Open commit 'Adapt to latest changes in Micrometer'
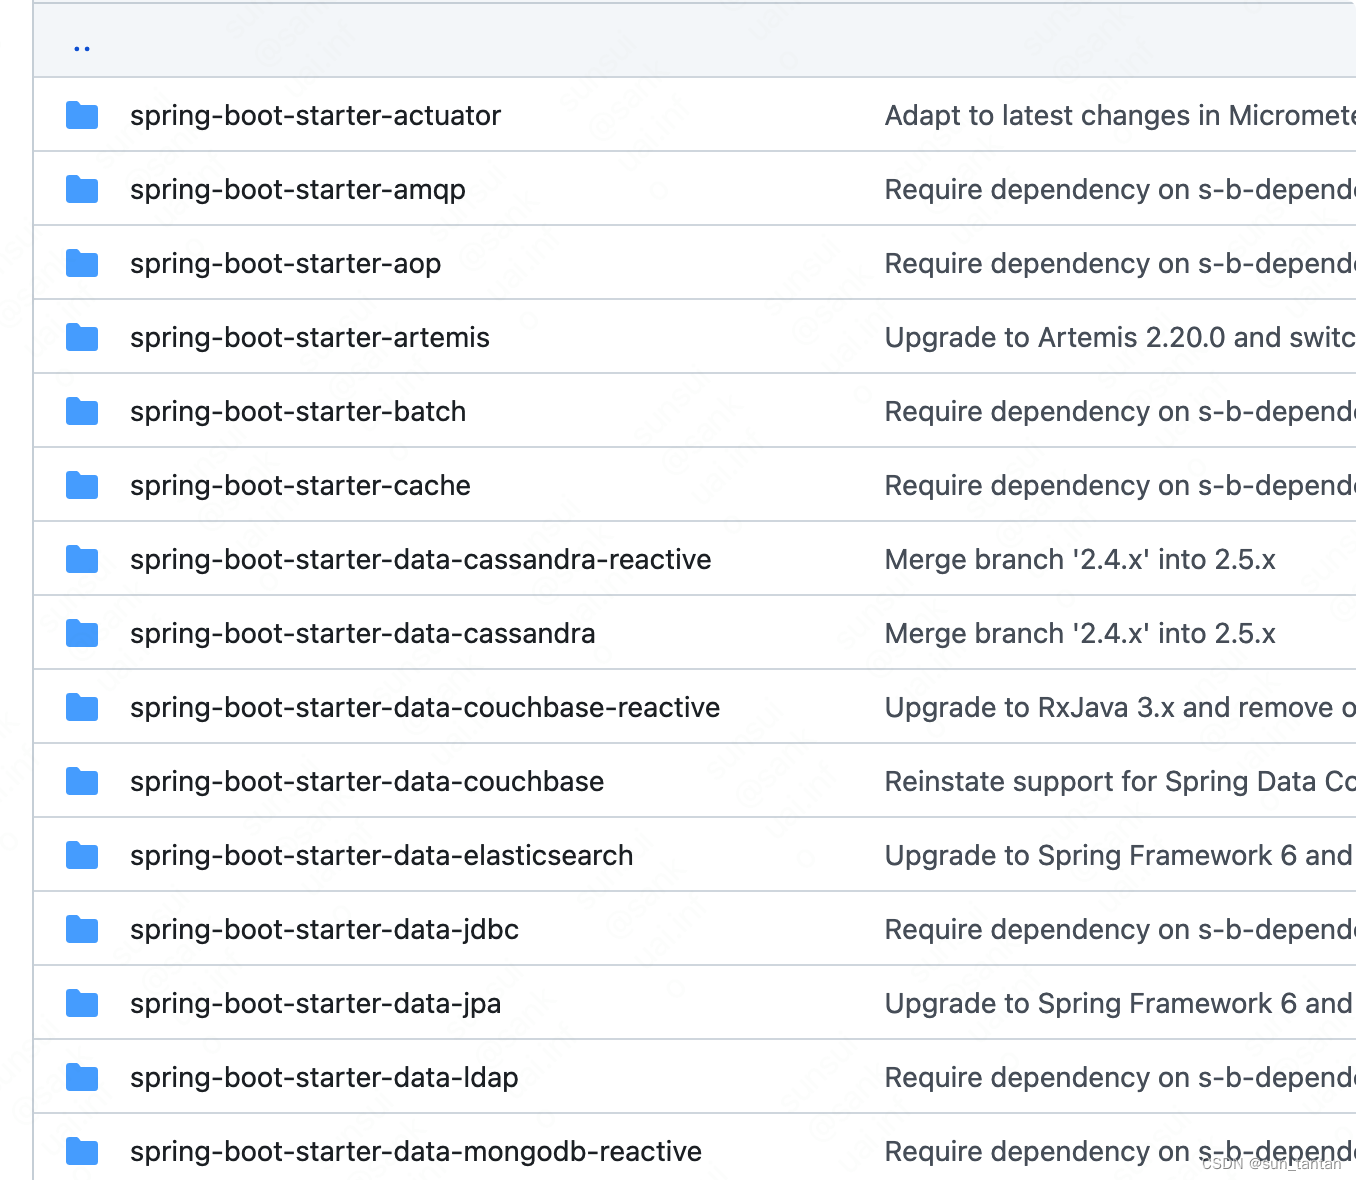This screenshot has height=1180, width=1356. pos(1120,116)
